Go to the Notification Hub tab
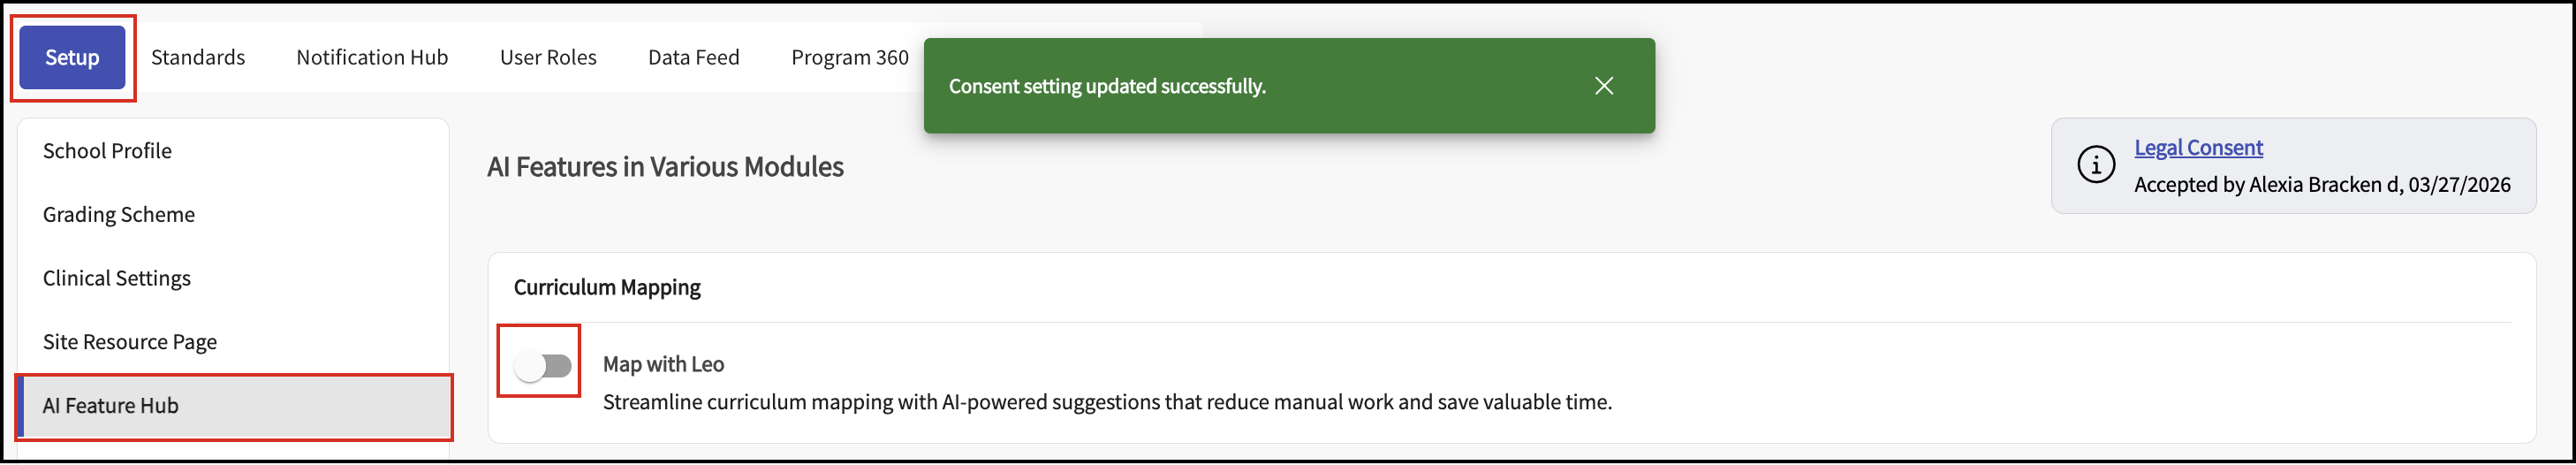This screenshot has width=2576, height=465. point(372,58)
